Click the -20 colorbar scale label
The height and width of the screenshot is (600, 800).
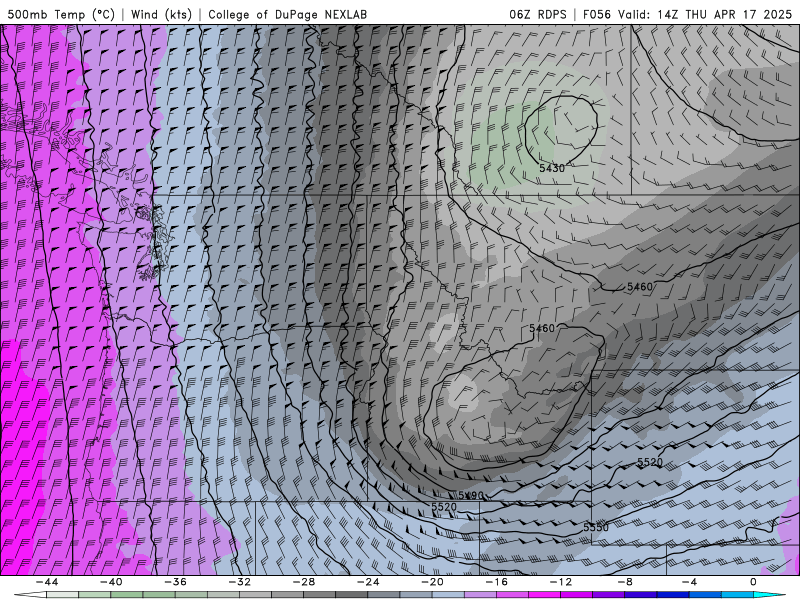[x=432, y=582]
